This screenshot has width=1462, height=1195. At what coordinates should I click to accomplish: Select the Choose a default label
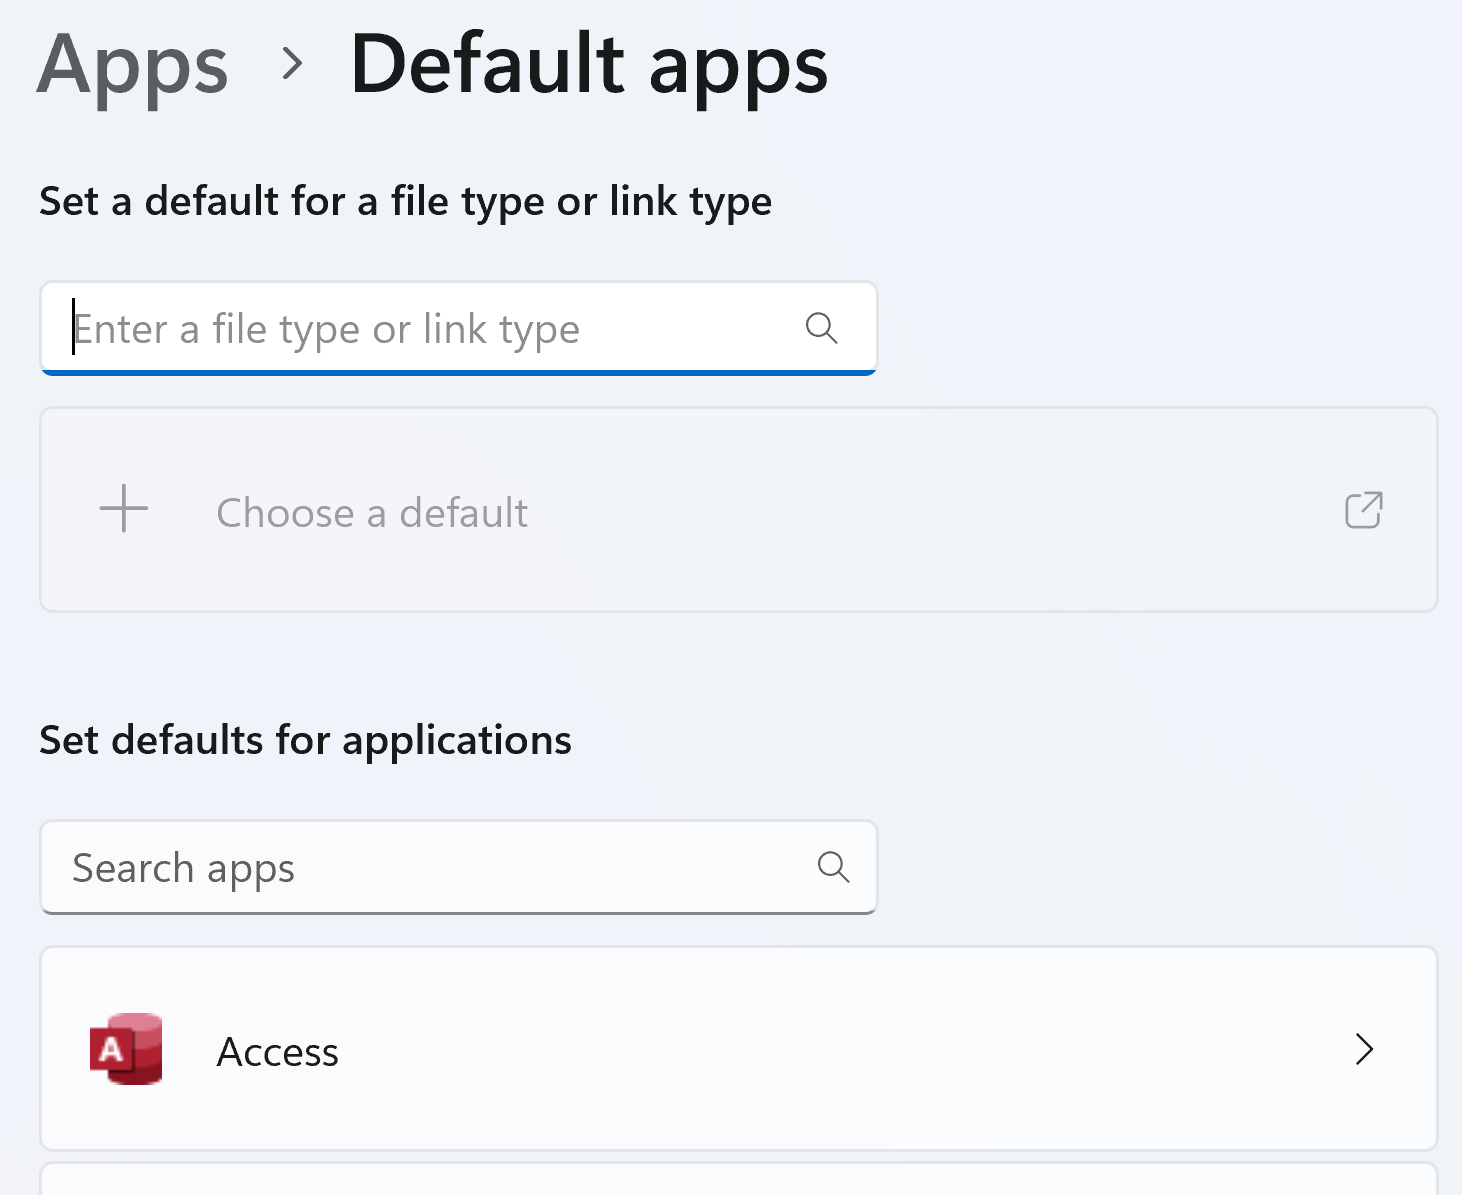[372, 513]
